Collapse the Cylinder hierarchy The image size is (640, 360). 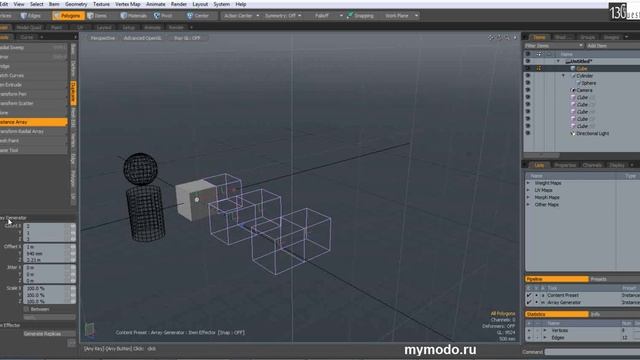(x=564, y=76)
